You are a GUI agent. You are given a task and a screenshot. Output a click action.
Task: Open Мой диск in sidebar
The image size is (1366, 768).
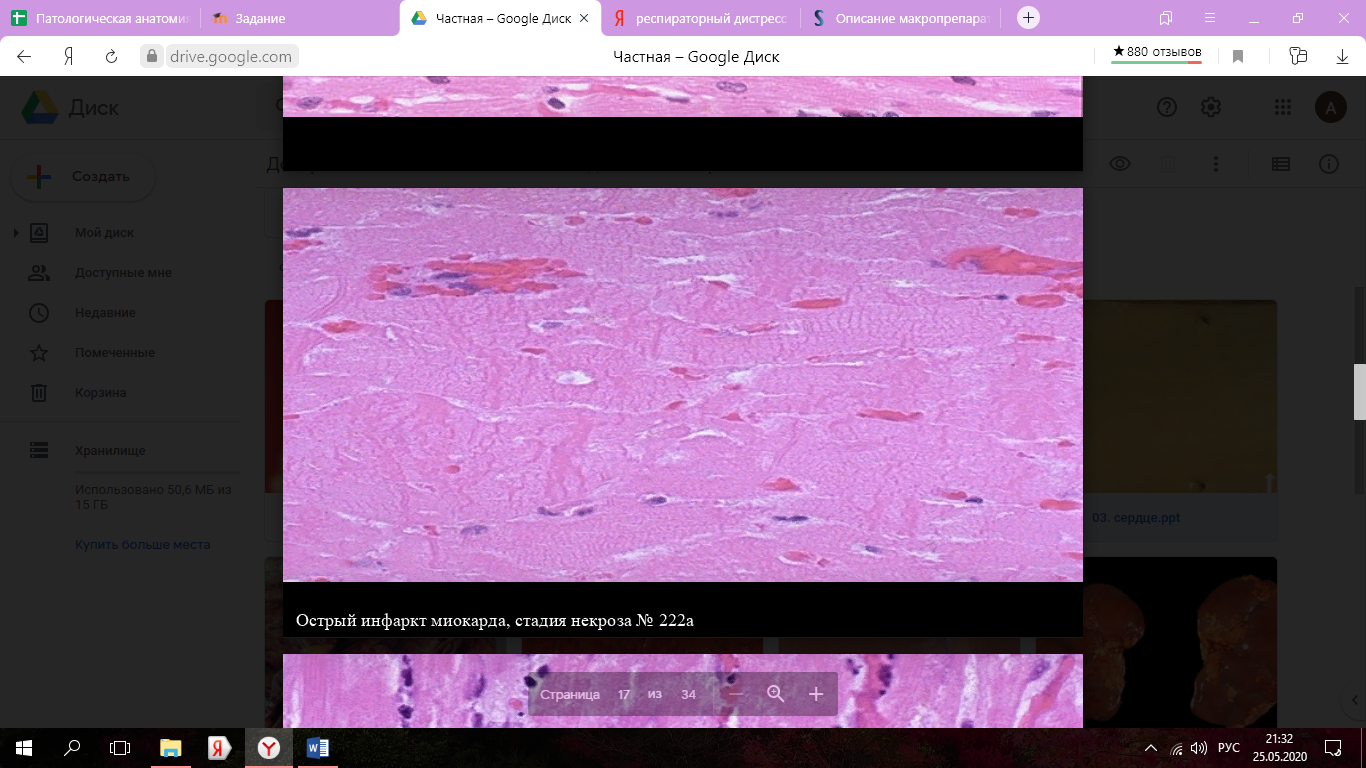click(104, 233)
